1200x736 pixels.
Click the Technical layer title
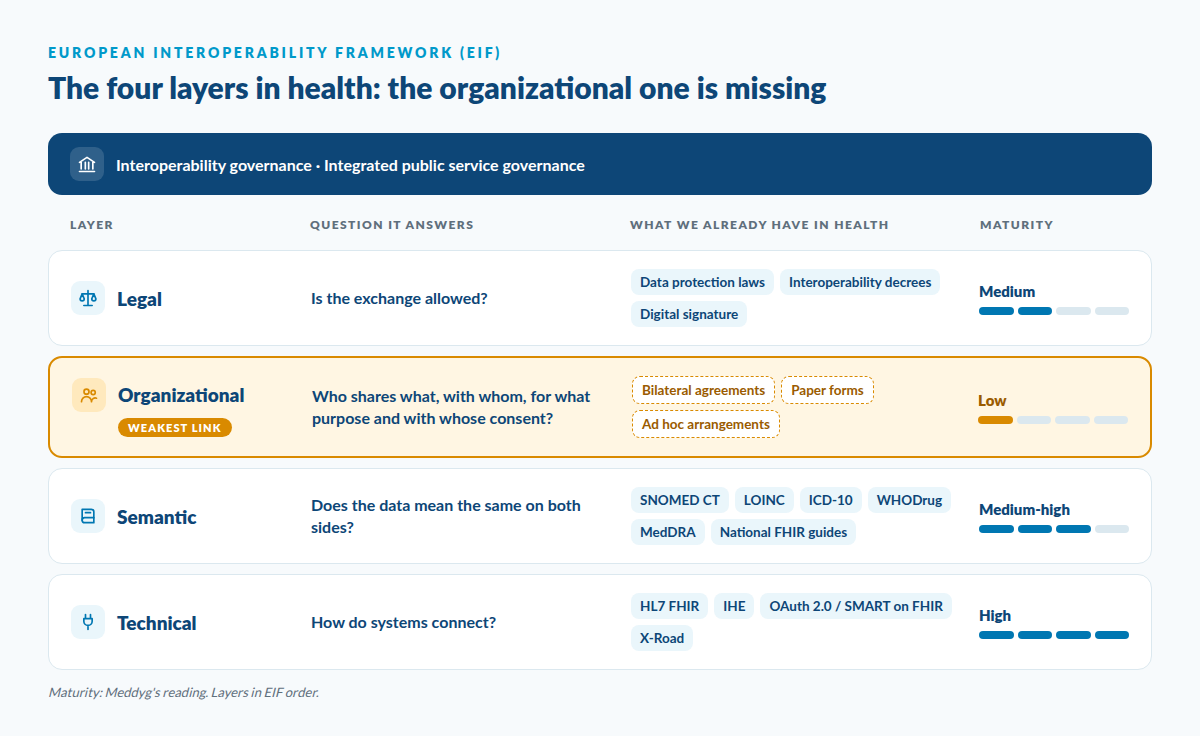157,623
